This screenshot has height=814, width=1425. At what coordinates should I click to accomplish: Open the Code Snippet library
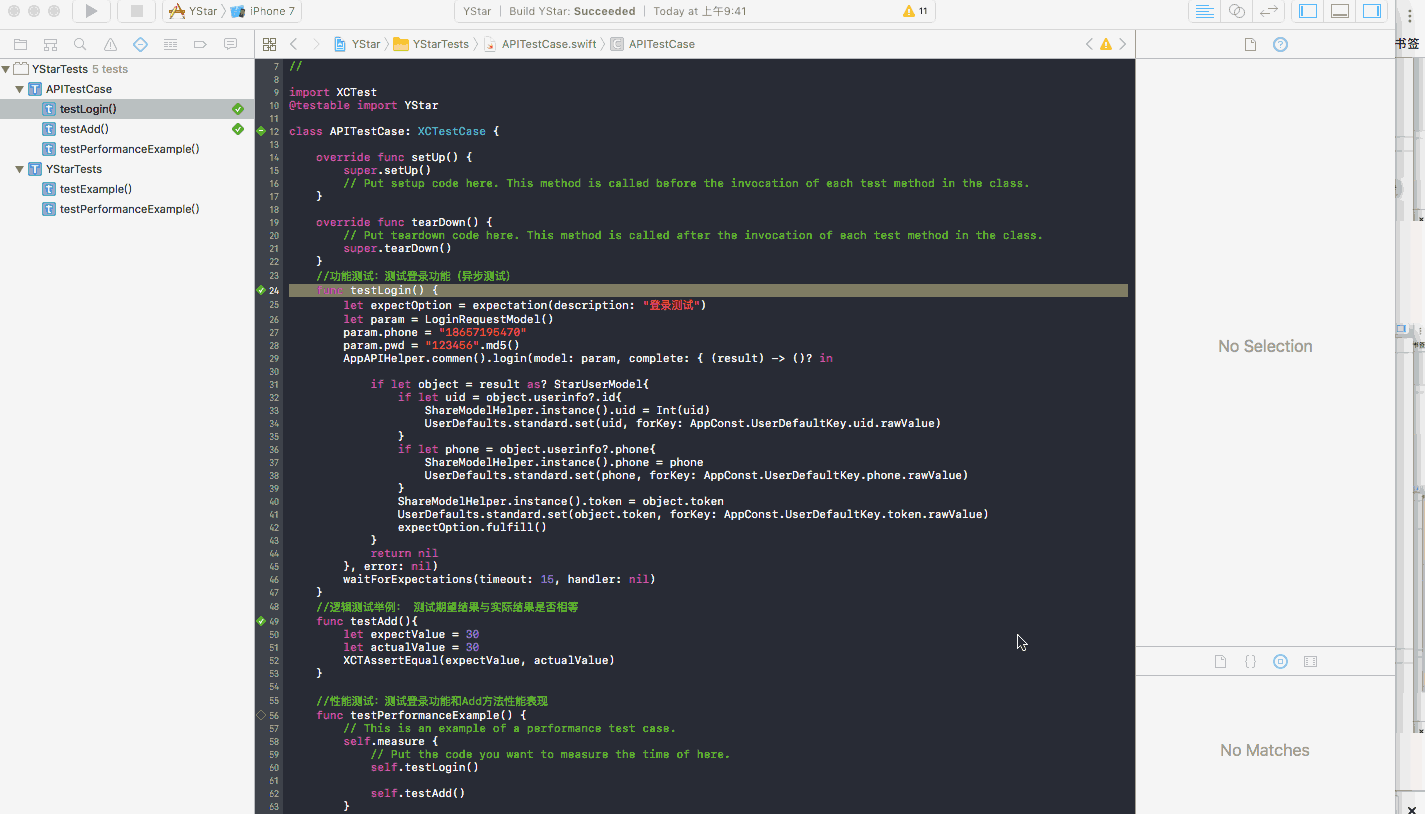tap(1250, 661)
